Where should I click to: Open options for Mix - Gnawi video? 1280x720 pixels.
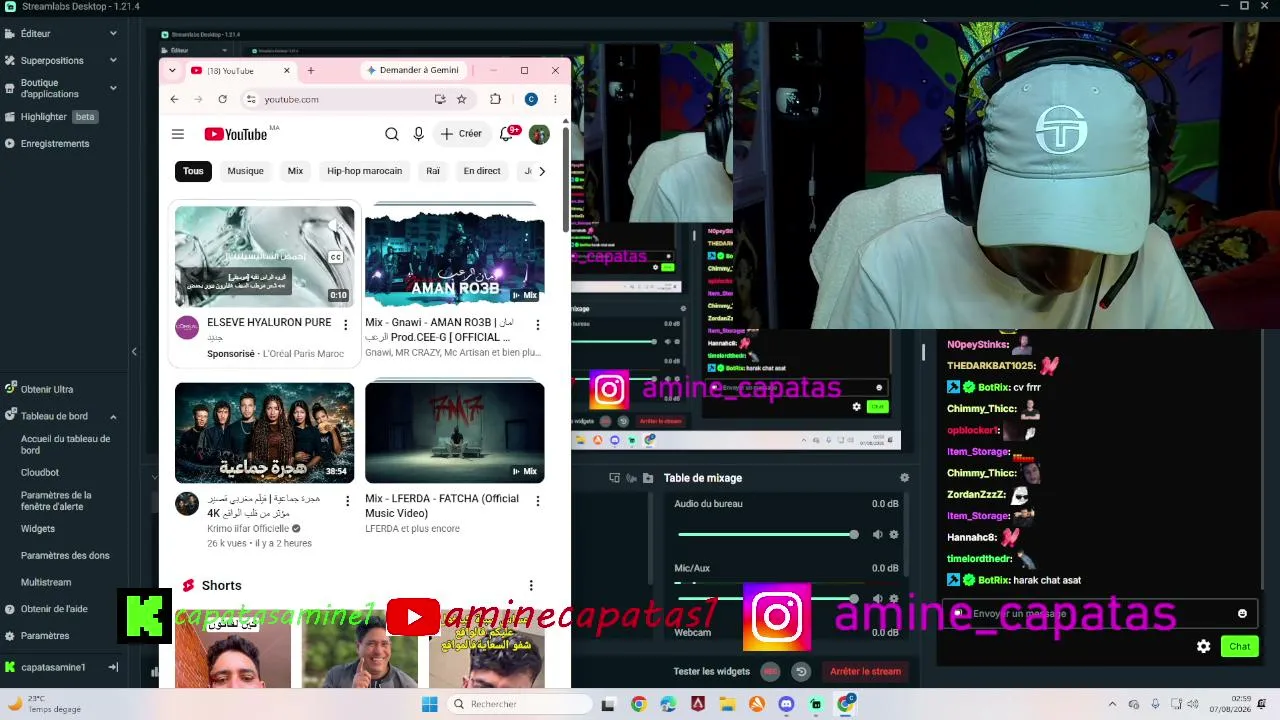537,325
